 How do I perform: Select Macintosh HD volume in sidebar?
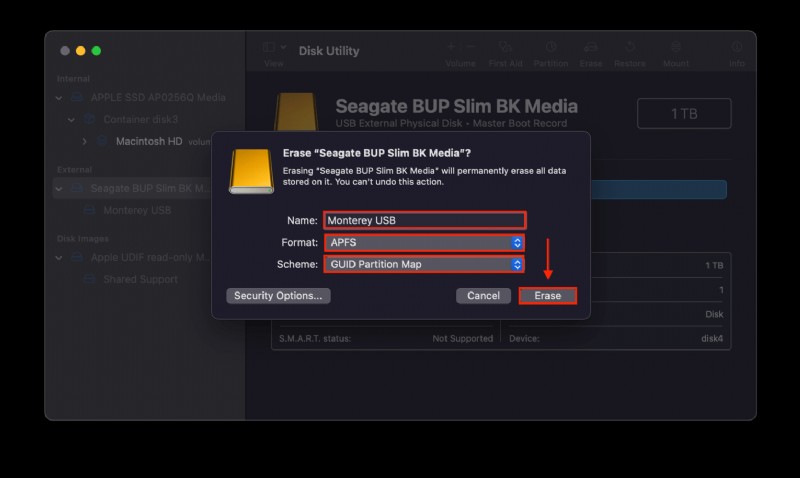coord(149,141)
